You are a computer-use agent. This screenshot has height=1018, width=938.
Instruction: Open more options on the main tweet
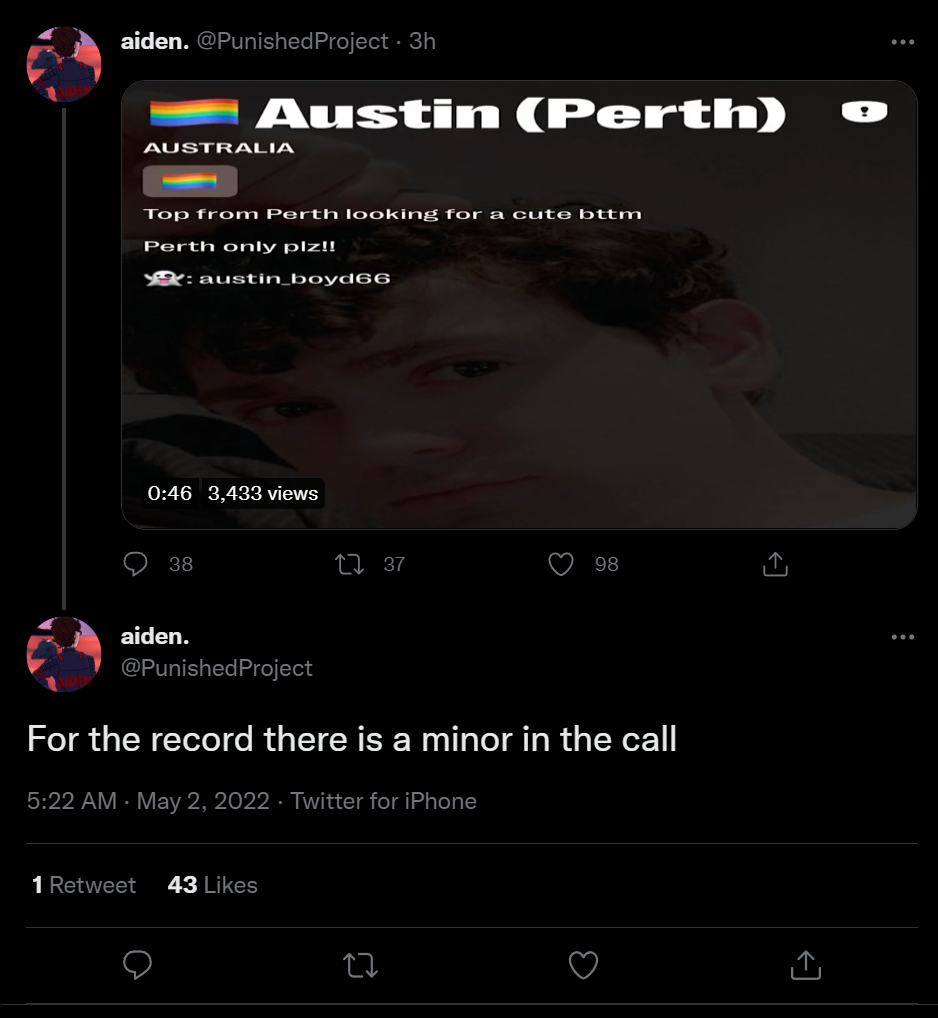pos(903,637)
